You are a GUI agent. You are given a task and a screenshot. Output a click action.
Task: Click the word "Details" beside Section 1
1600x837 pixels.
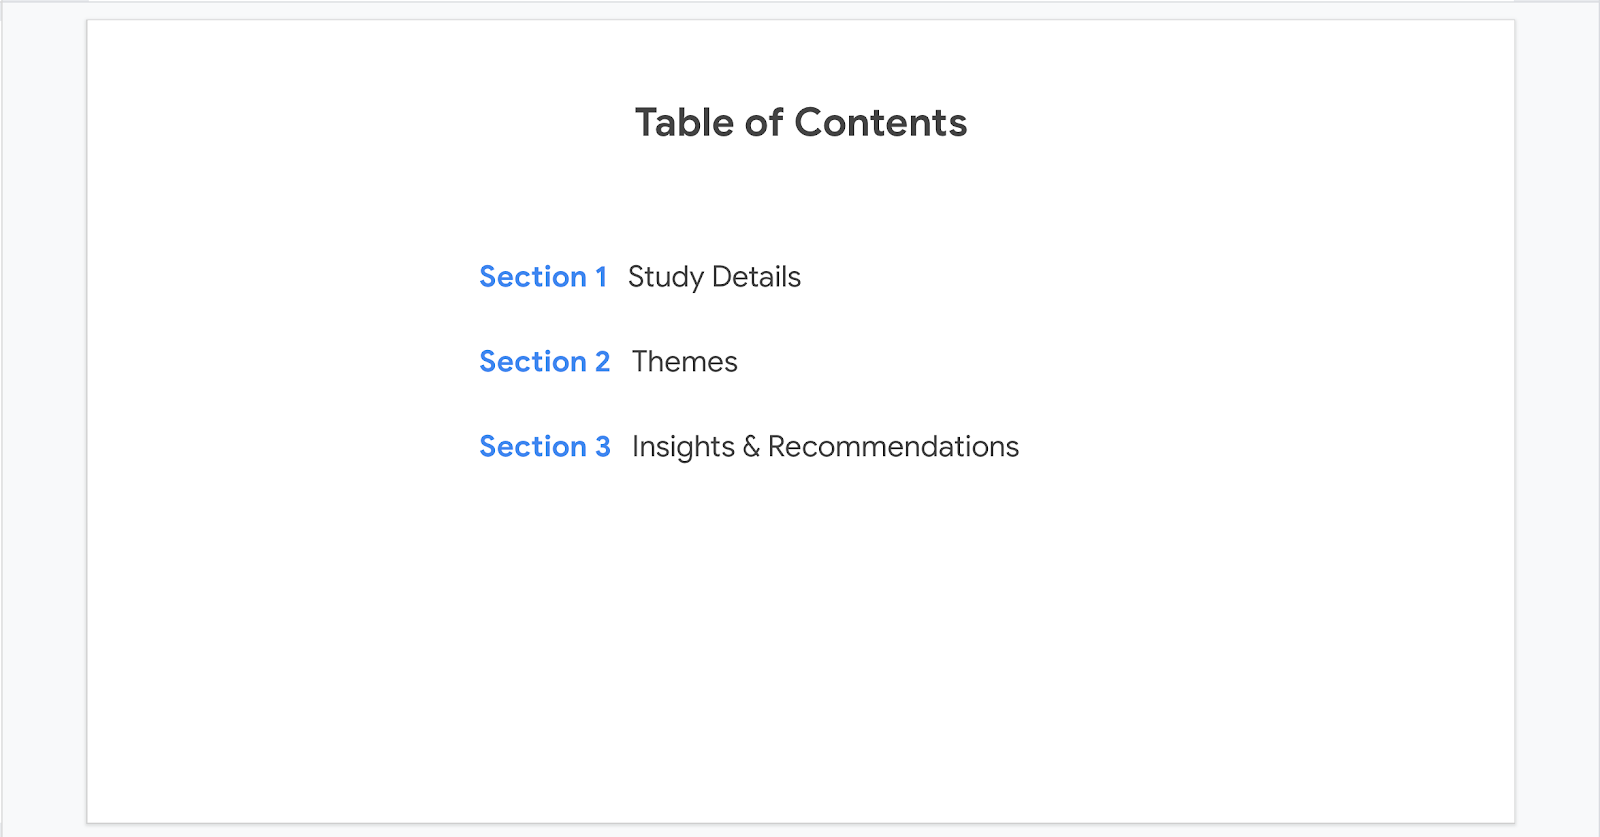756,277
